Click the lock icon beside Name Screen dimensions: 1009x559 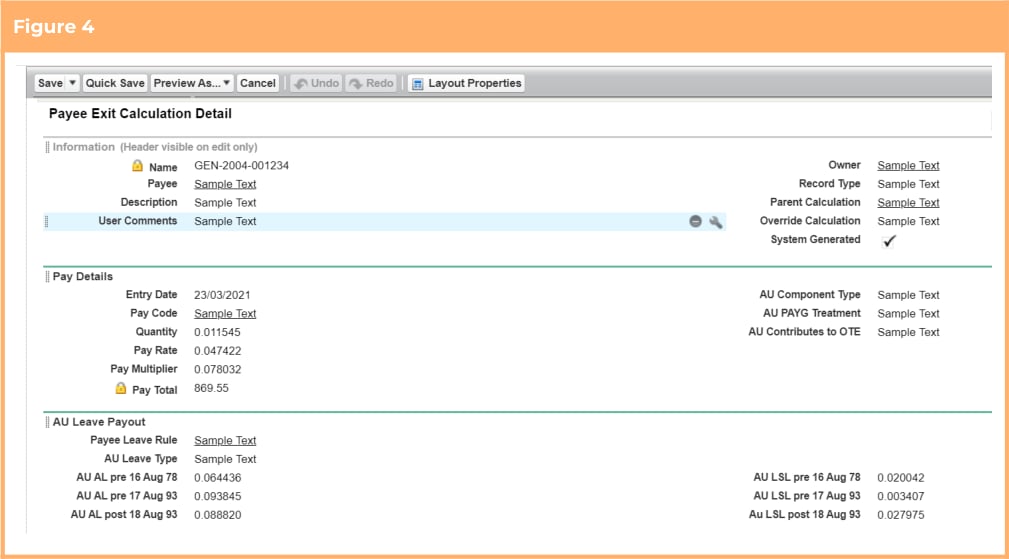coord(137,166)
